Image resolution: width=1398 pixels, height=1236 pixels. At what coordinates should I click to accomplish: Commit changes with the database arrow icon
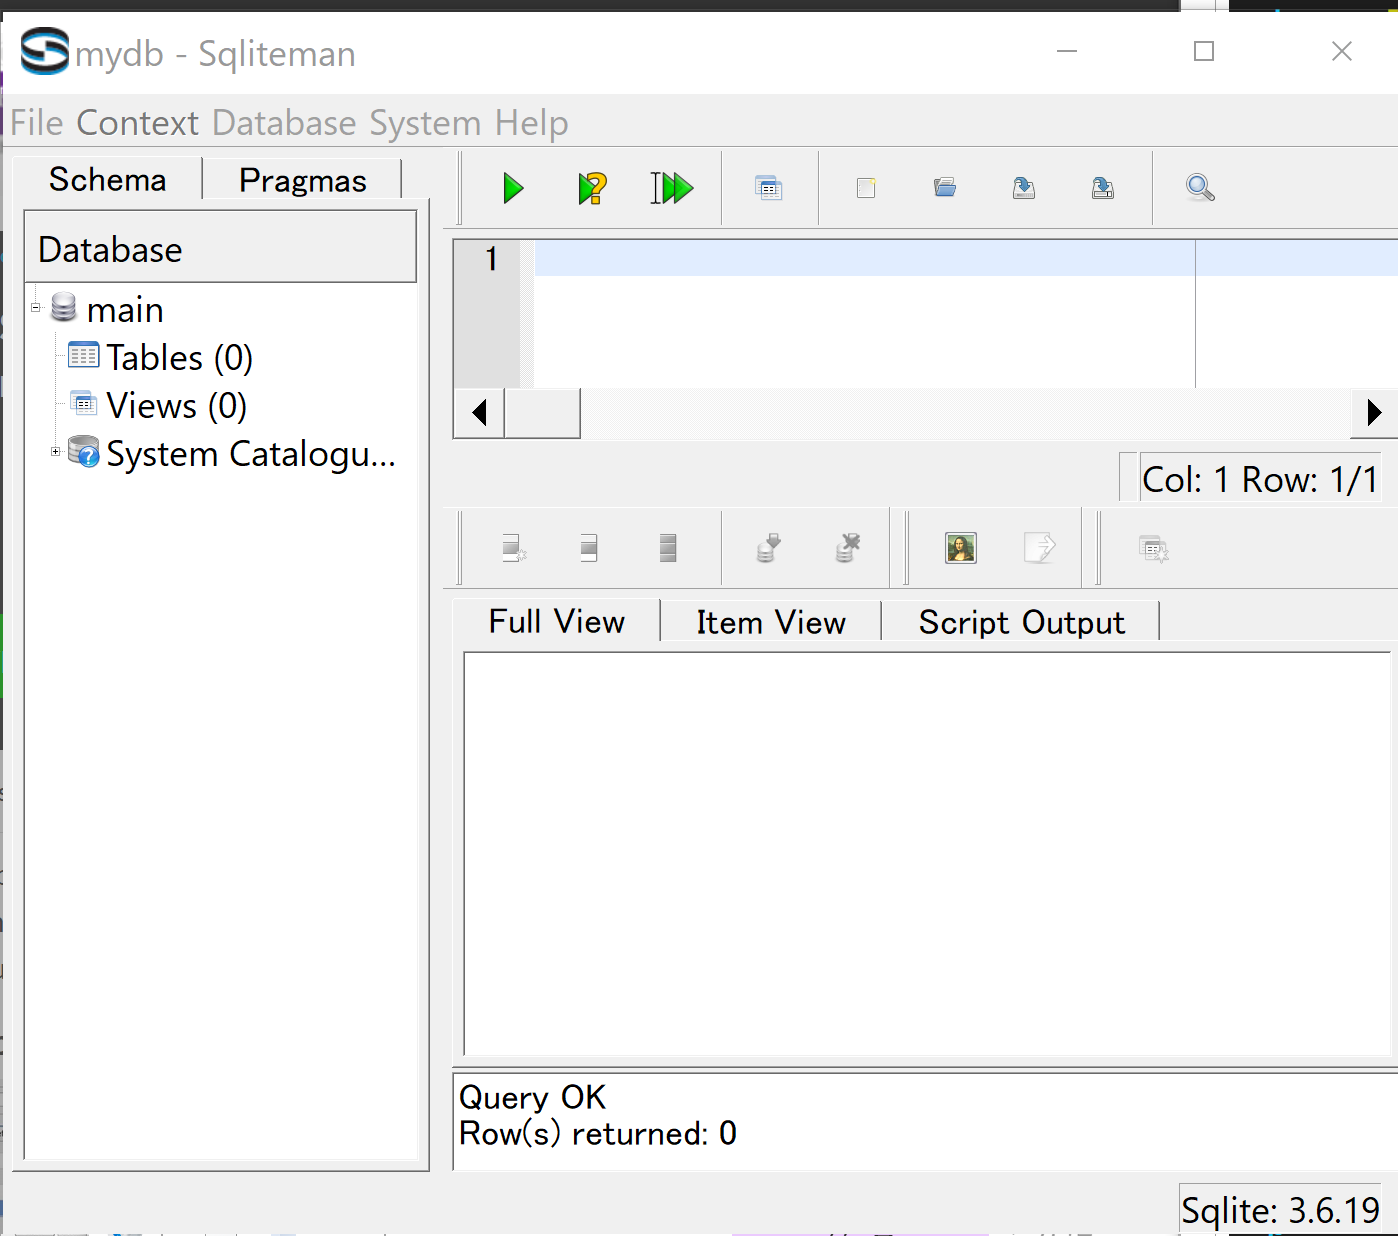coord(768,548)
